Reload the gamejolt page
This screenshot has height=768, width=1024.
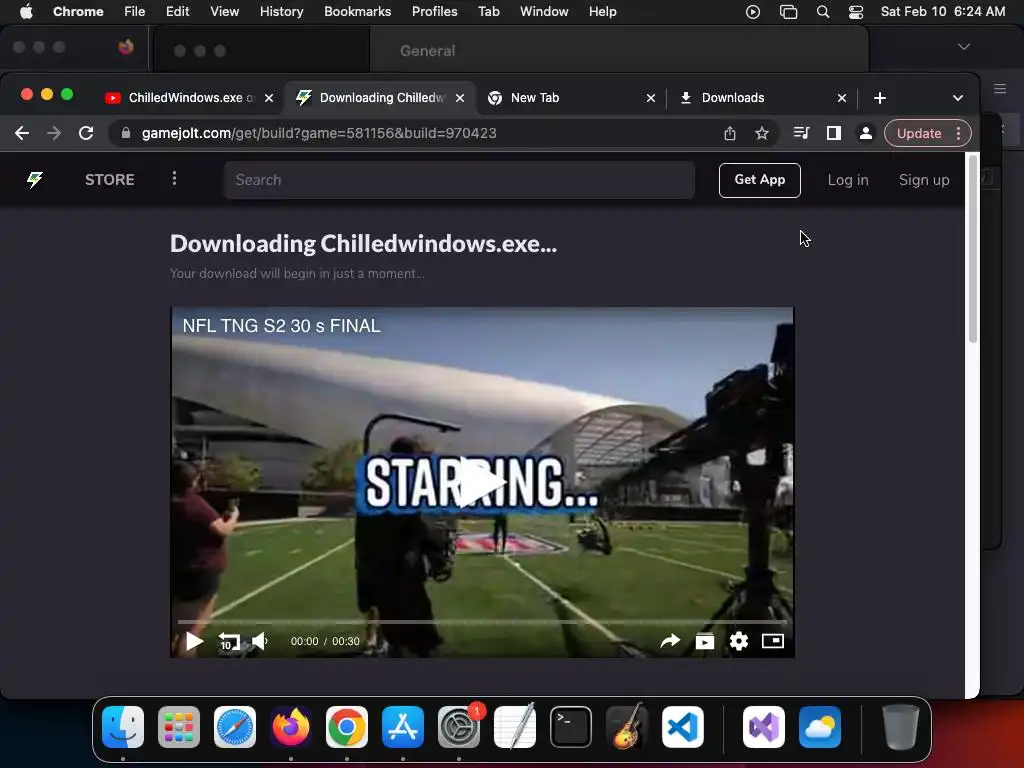point(86,133)
